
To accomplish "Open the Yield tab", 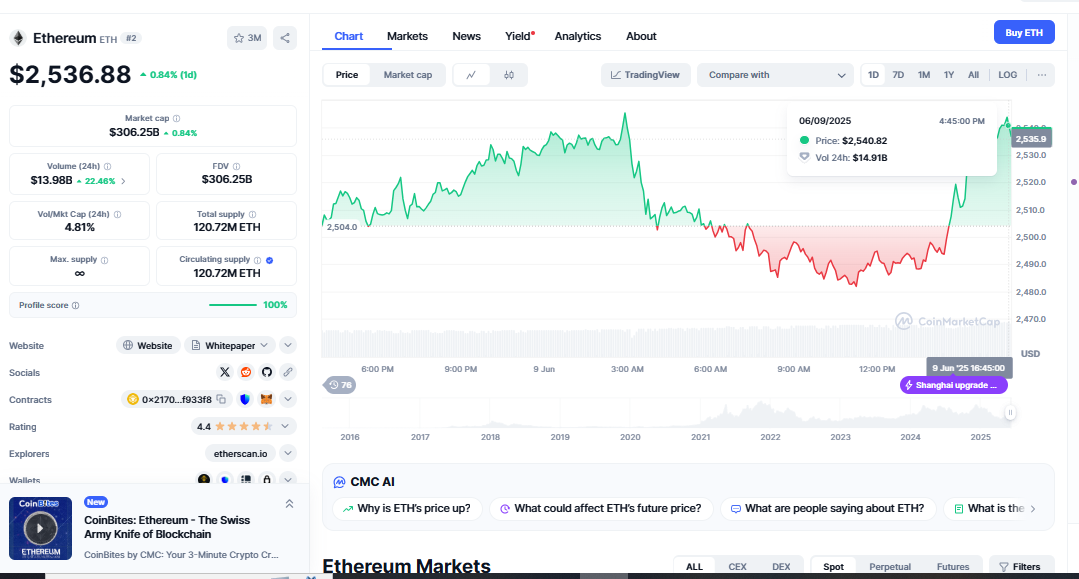I will point(518,36).
